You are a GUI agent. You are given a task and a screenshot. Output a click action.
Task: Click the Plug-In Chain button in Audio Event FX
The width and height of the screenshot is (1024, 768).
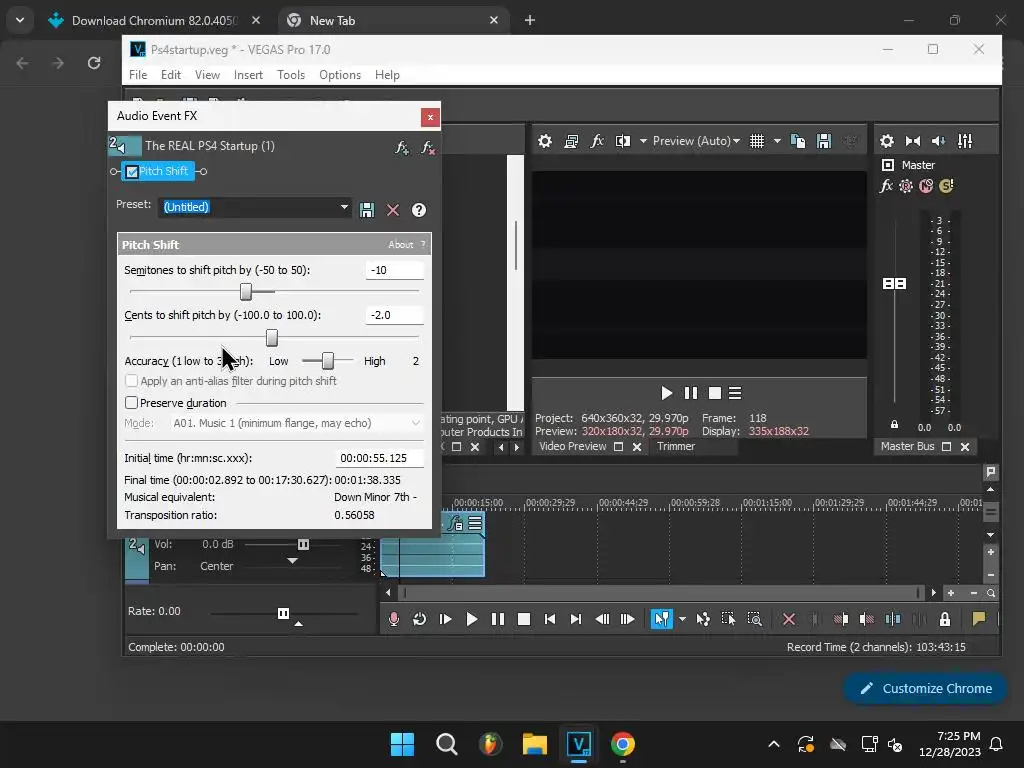(402, 148)
